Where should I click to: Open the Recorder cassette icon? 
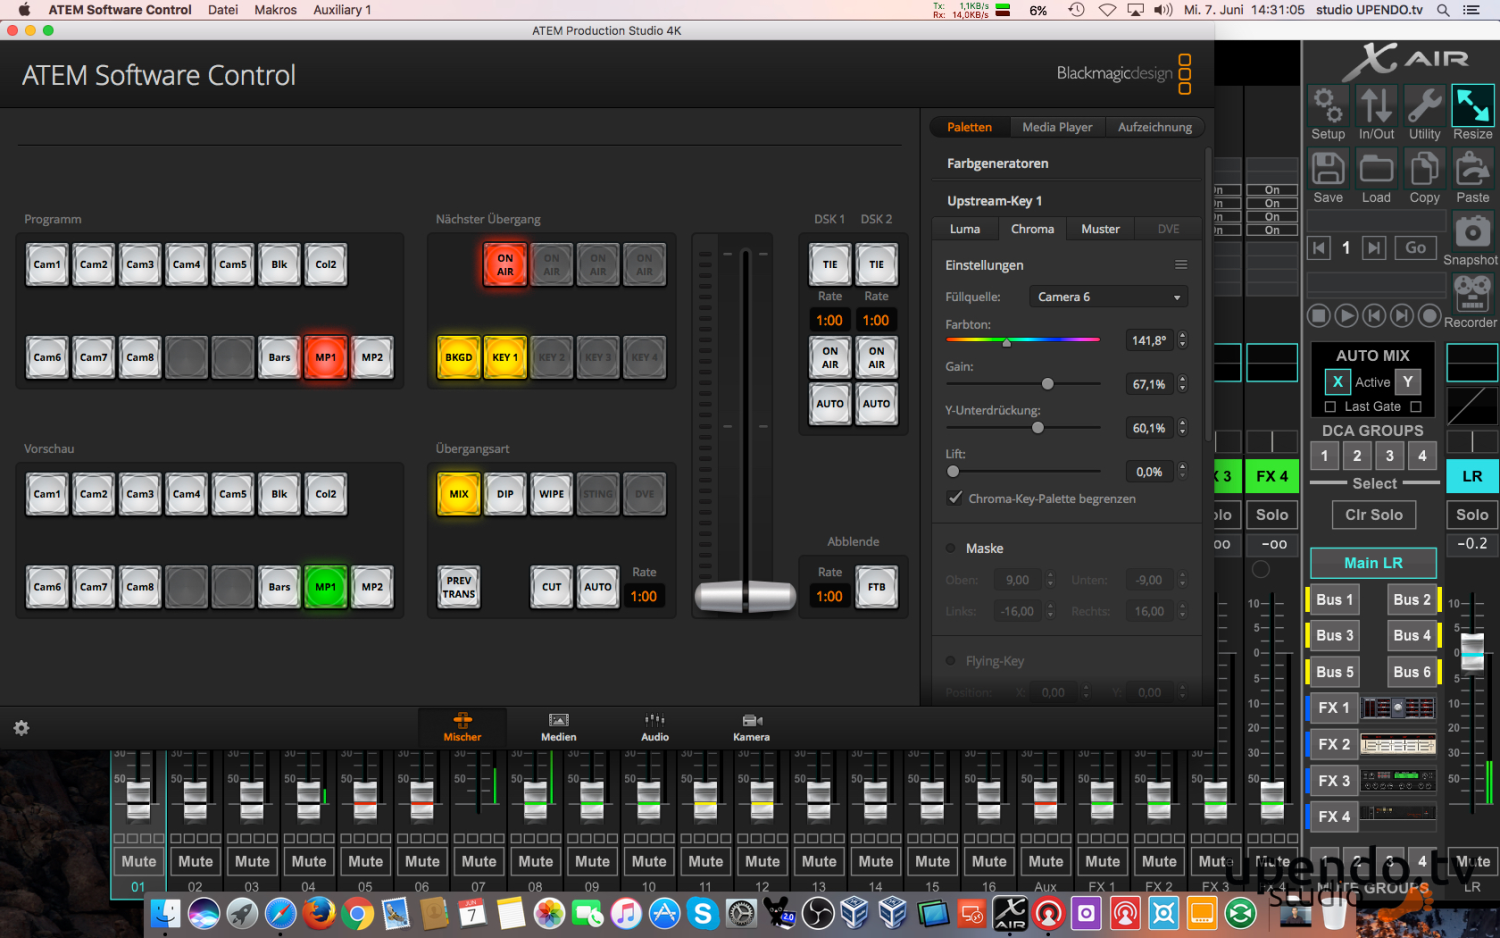[1471, 293]
